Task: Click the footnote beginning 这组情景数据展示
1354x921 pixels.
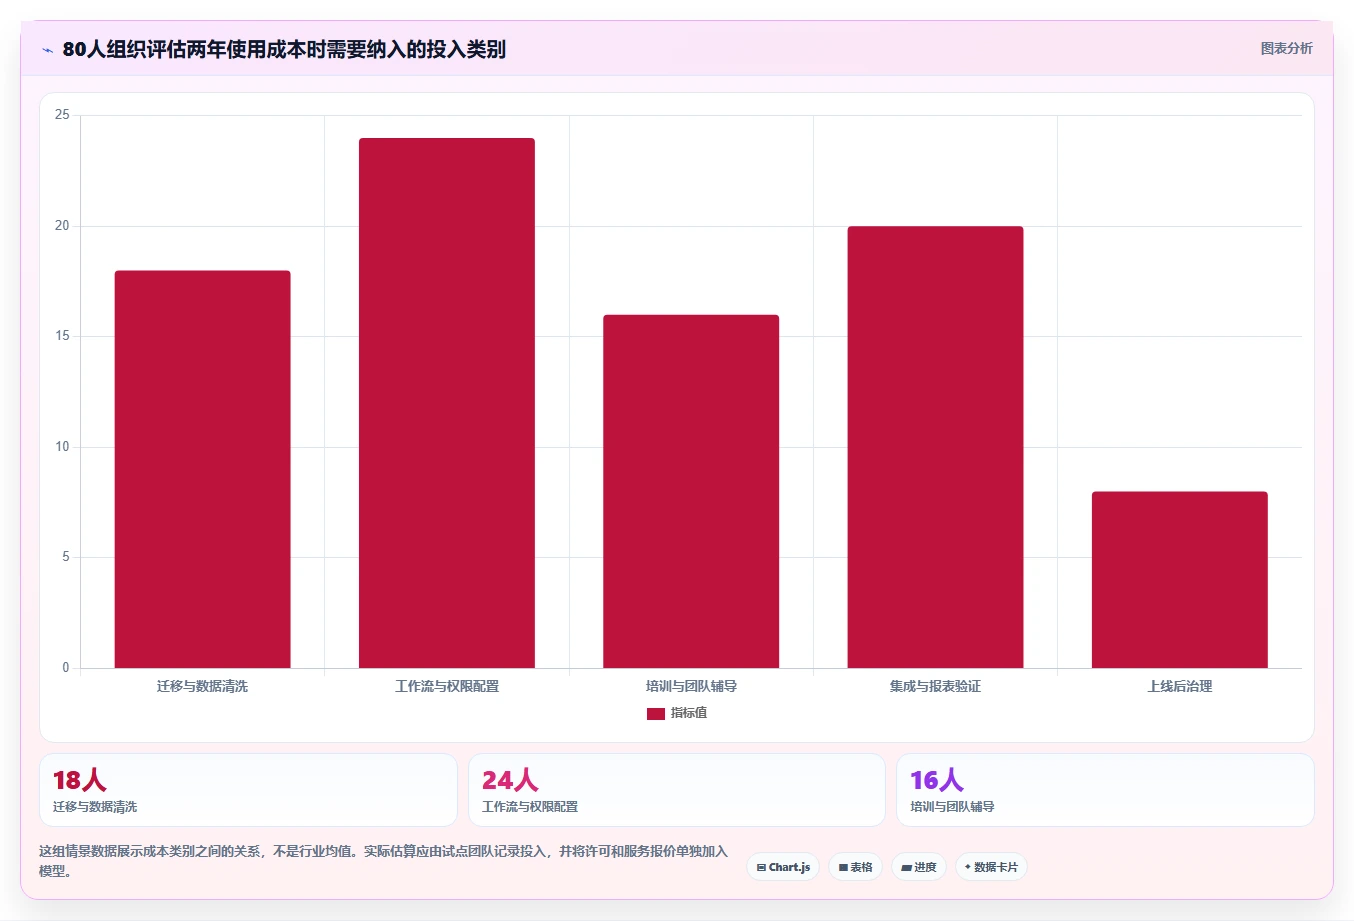Action: (383, 861)
